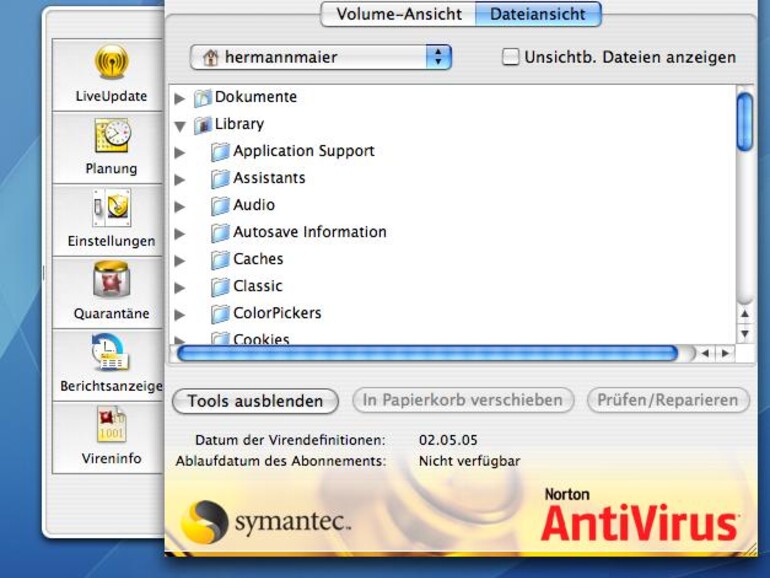Click the horizontal scrollbar thumb
The width and height of the screenshot is (770, 578).
(x=427, y=353)
